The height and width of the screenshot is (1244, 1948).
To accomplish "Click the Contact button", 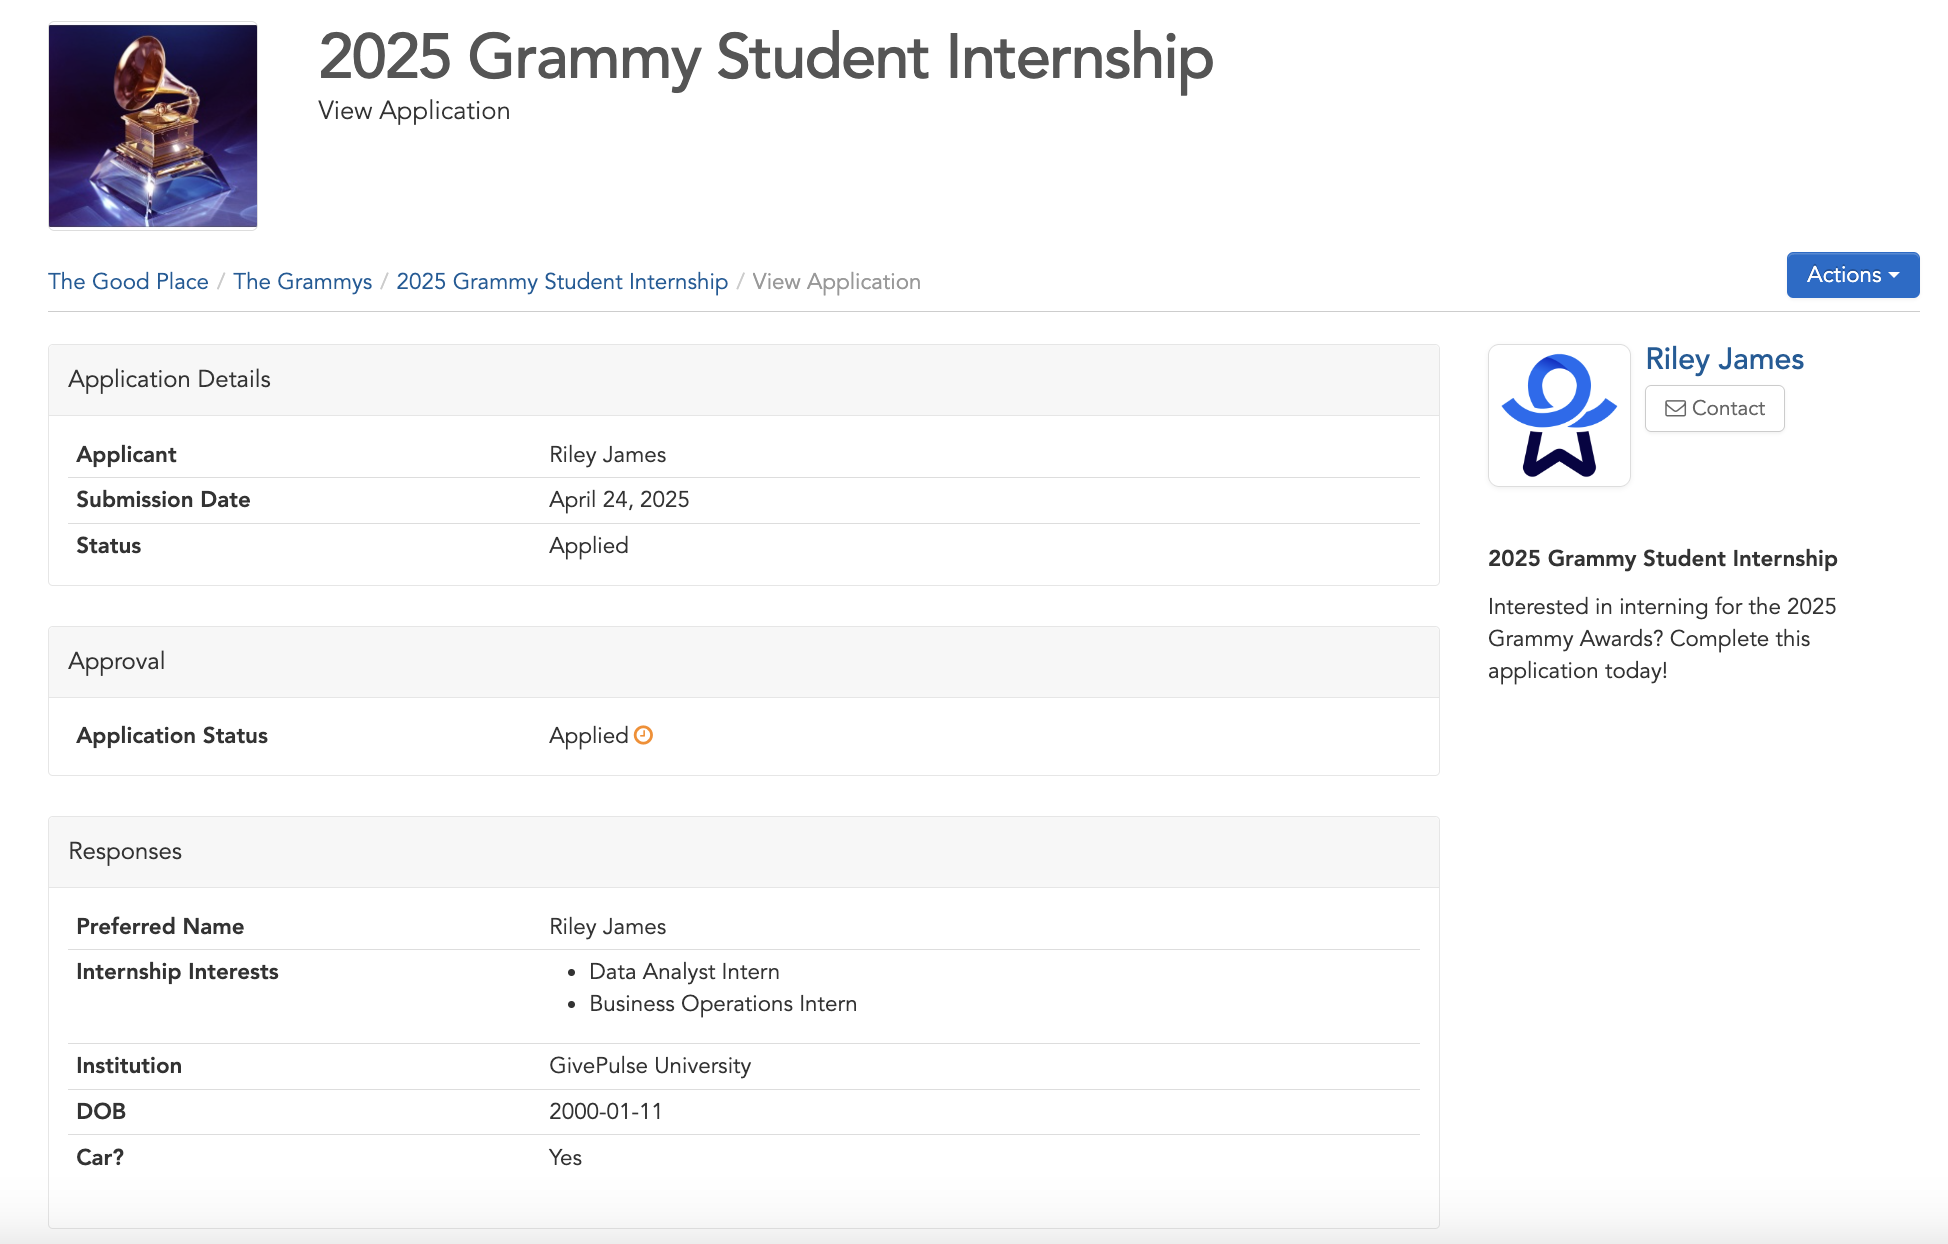I will pyautogui.click(x=1714, y=408).
